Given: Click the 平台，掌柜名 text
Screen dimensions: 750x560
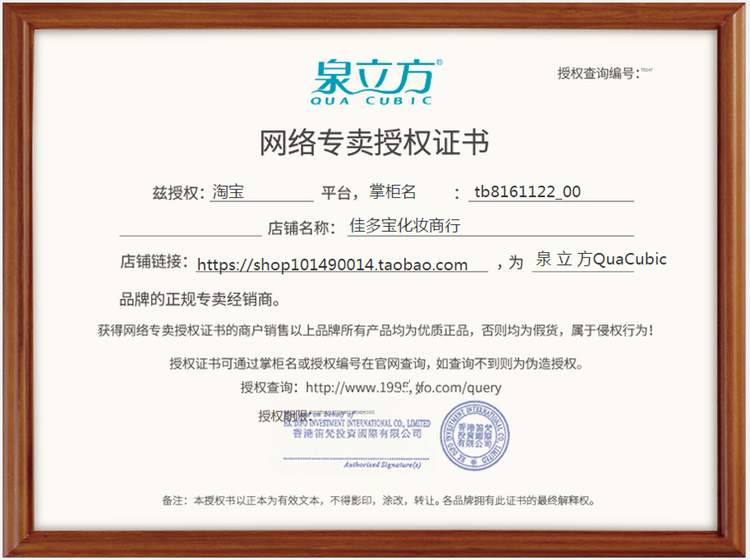Looking at the screenshot, I should (x=368, y=192).
